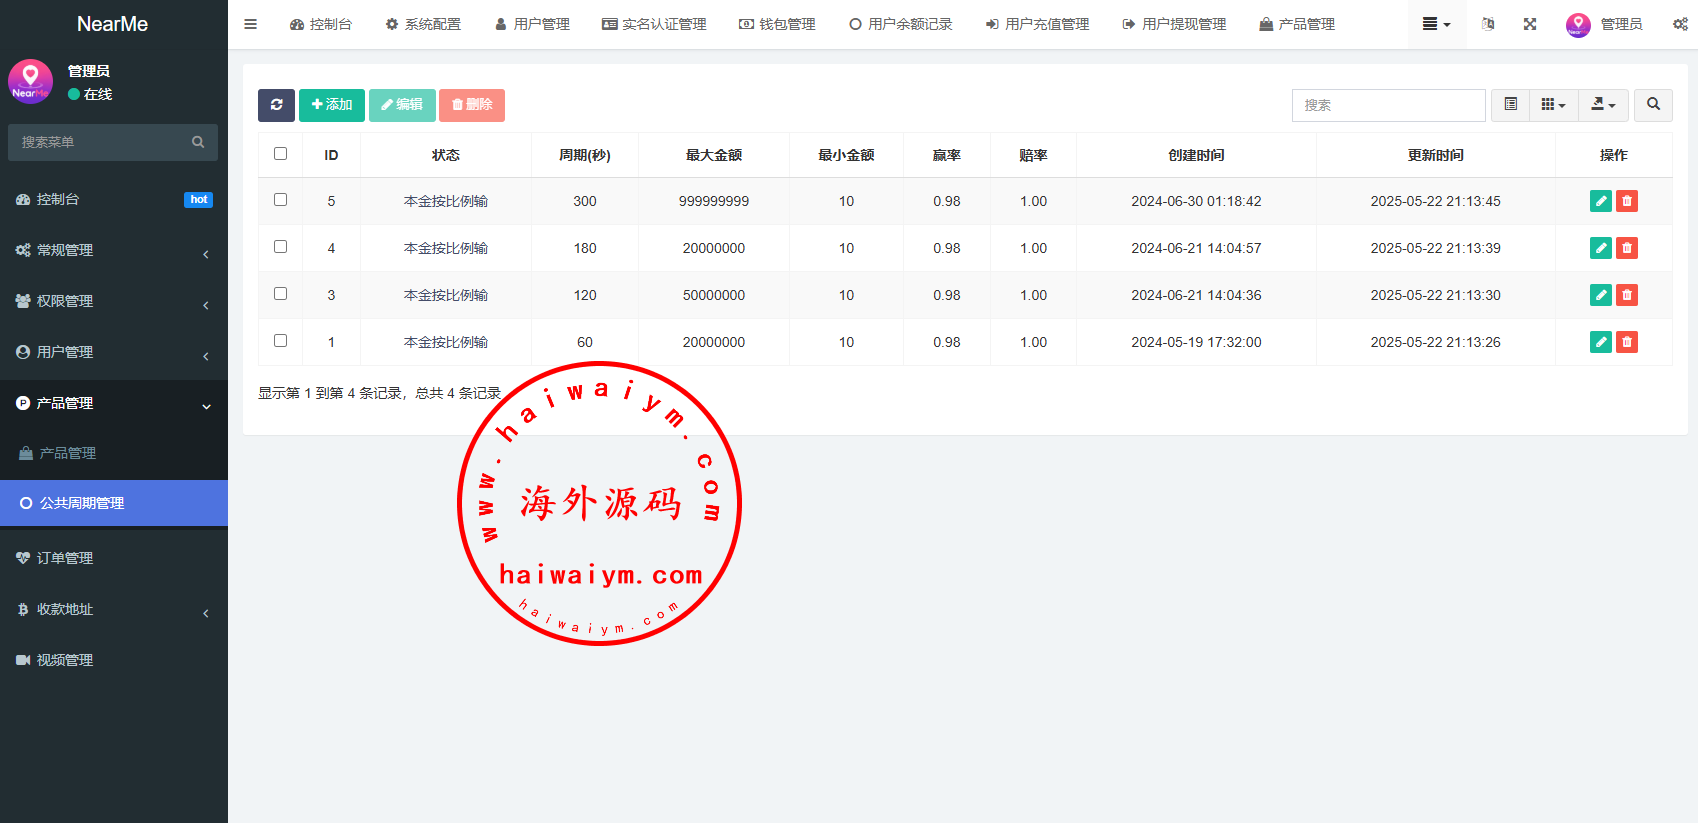This screenshot has height=823, width=1698.
Task: Check the select-all checkbox in table header
Action: tap(280, 154)
